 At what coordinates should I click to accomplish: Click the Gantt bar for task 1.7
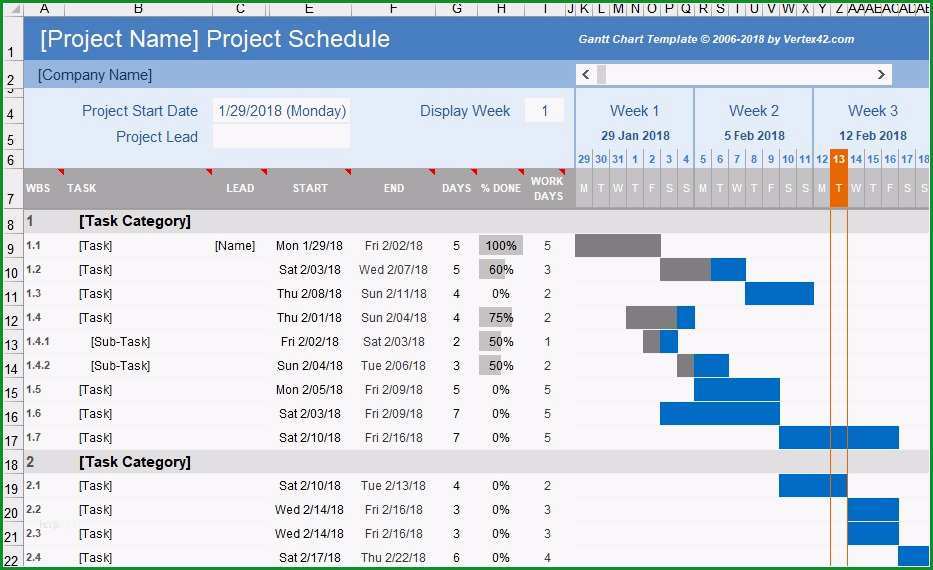839,437
